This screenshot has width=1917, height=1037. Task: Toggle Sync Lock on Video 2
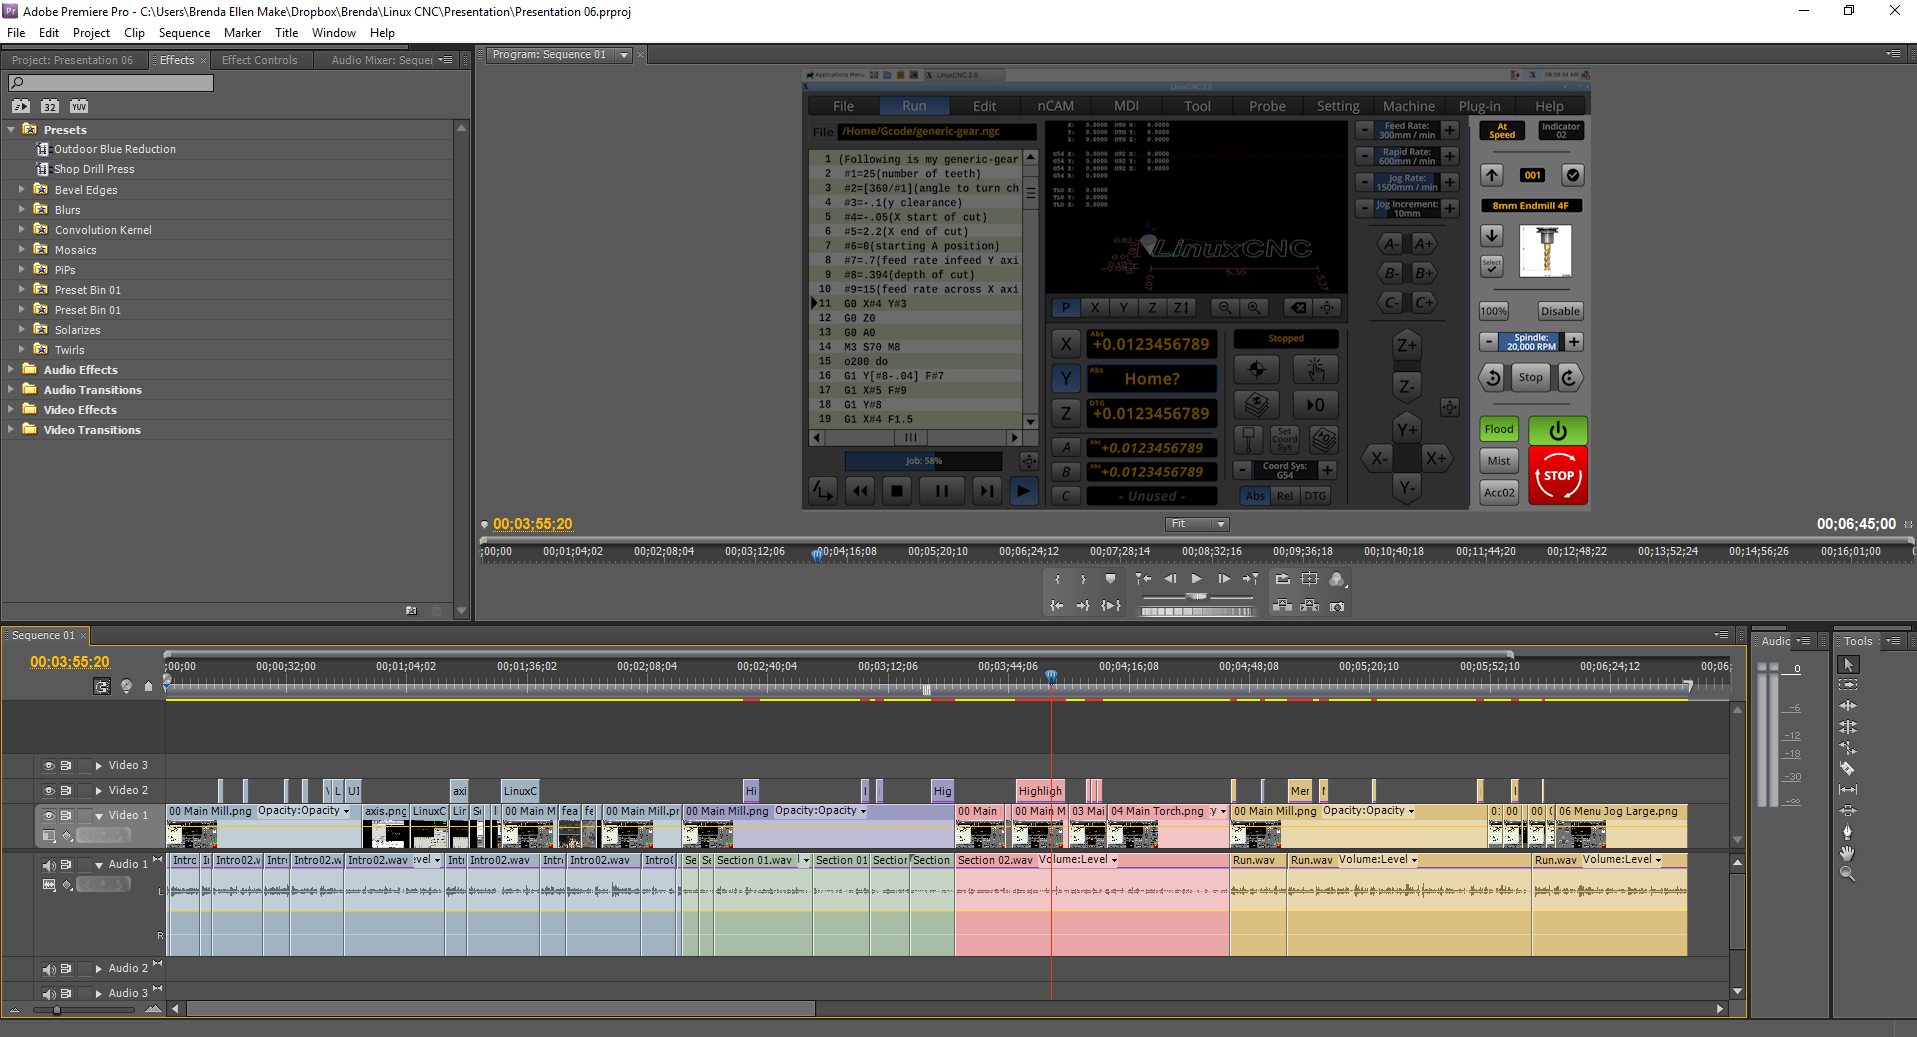pyautogui.click(x=66, y=791)
